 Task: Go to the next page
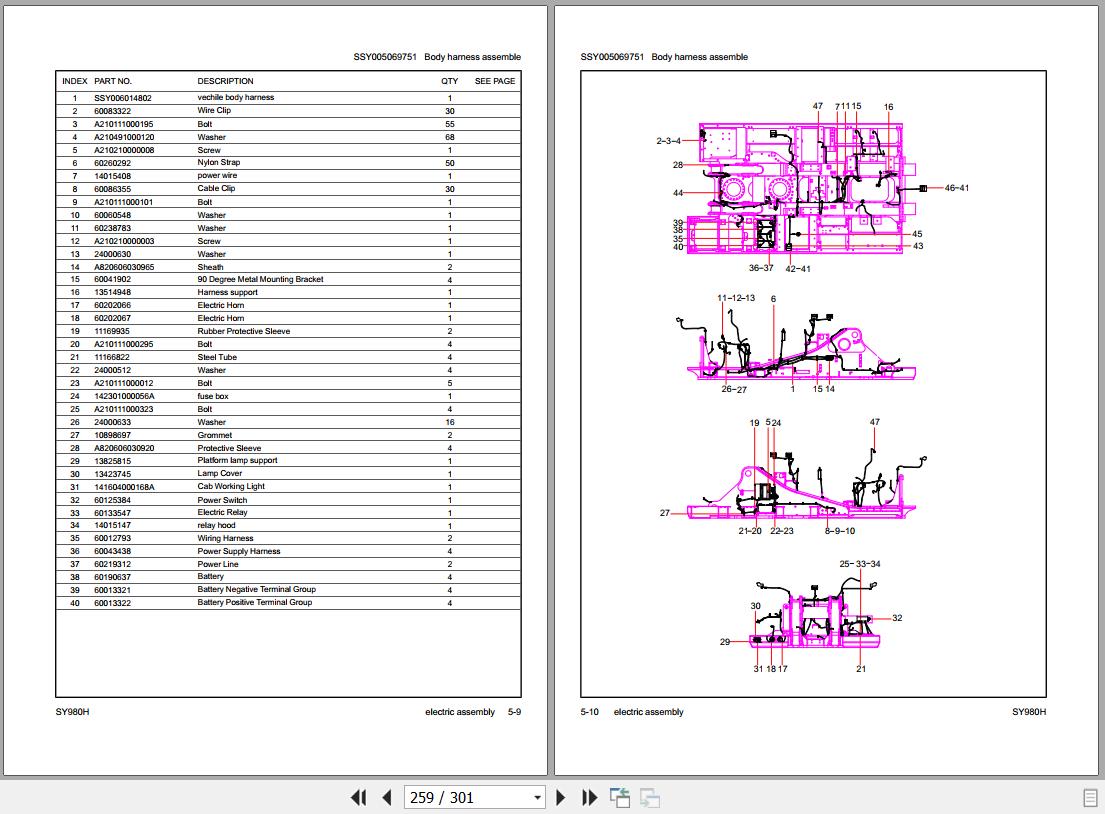pyautogui.click(x=561, y=797)
